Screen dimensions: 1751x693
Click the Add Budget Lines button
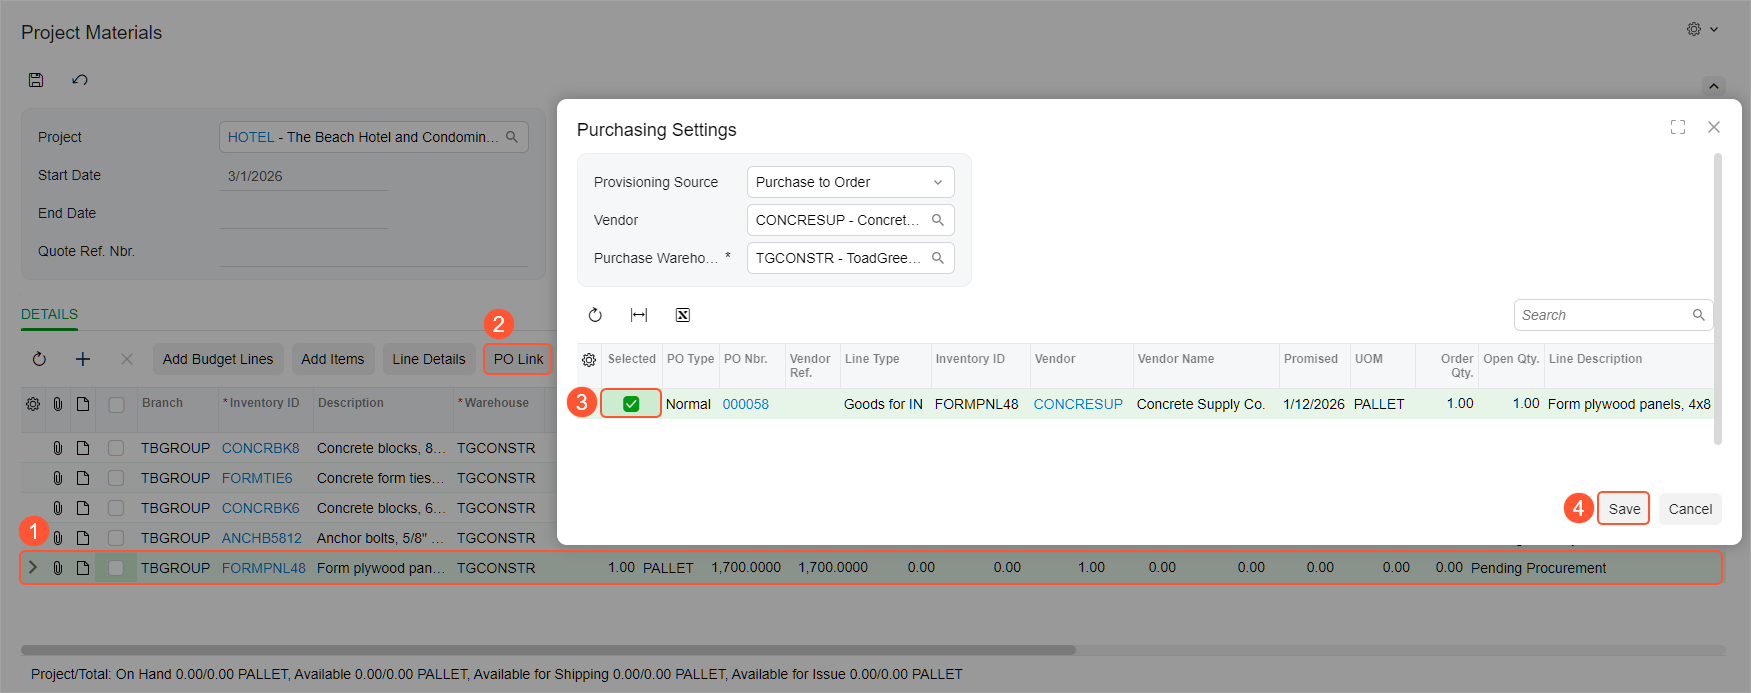(218, 359)
